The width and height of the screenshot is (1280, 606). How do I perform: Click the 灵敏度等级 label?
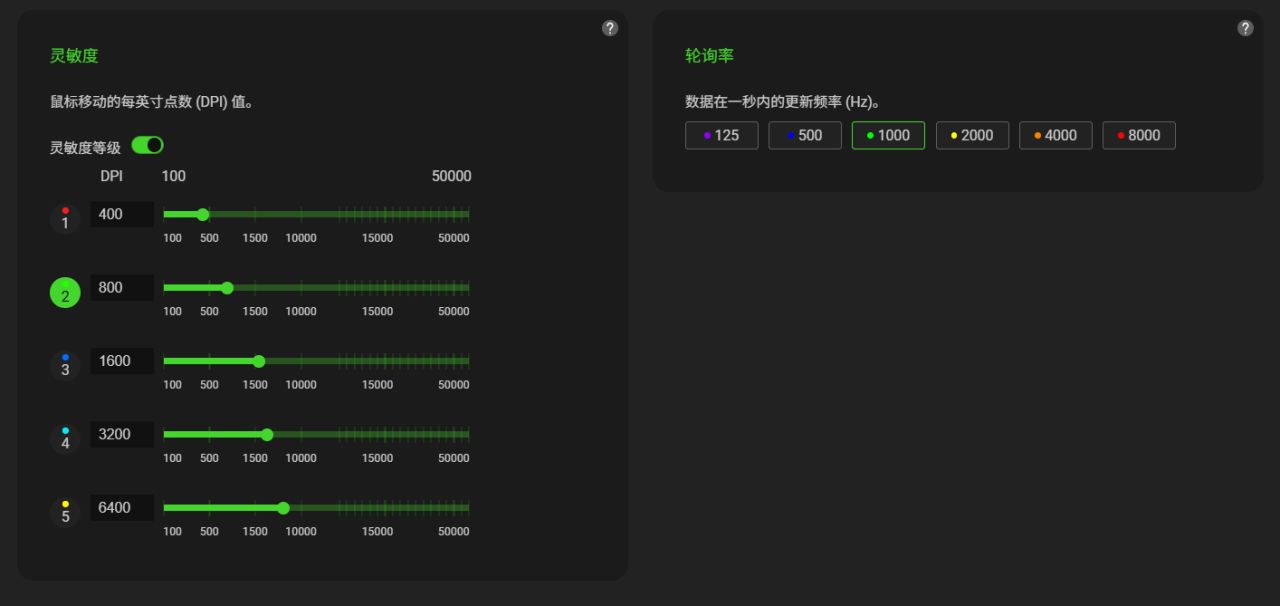coord(85,148)
